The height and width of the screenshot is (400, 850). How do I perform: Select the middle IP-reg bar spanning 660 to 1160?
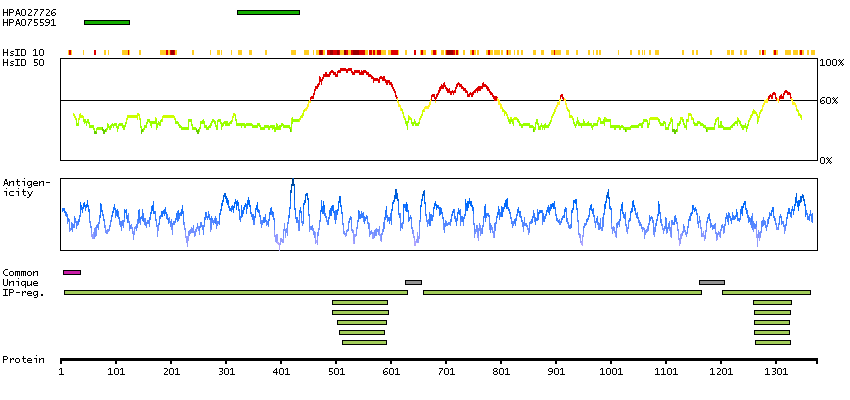click(562, 292)
